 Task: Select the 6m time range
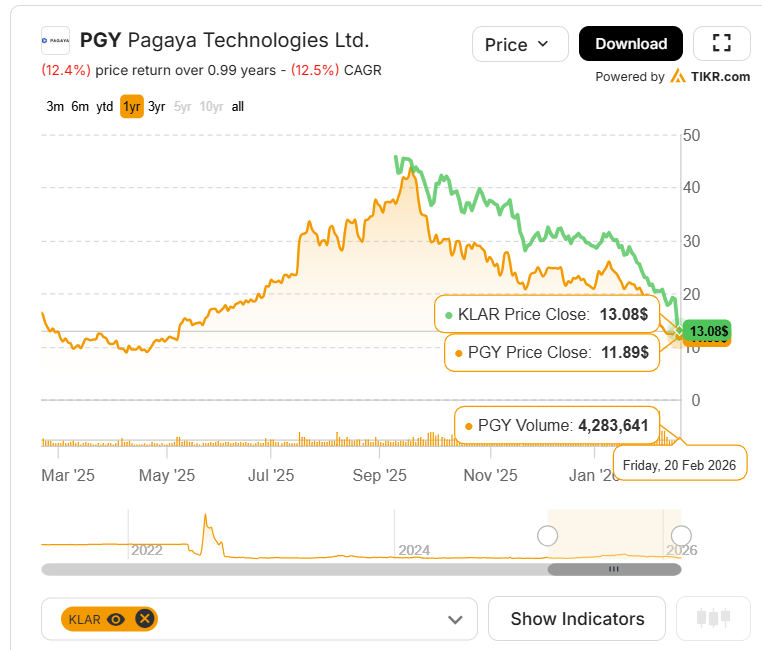[x=80, y=106]
